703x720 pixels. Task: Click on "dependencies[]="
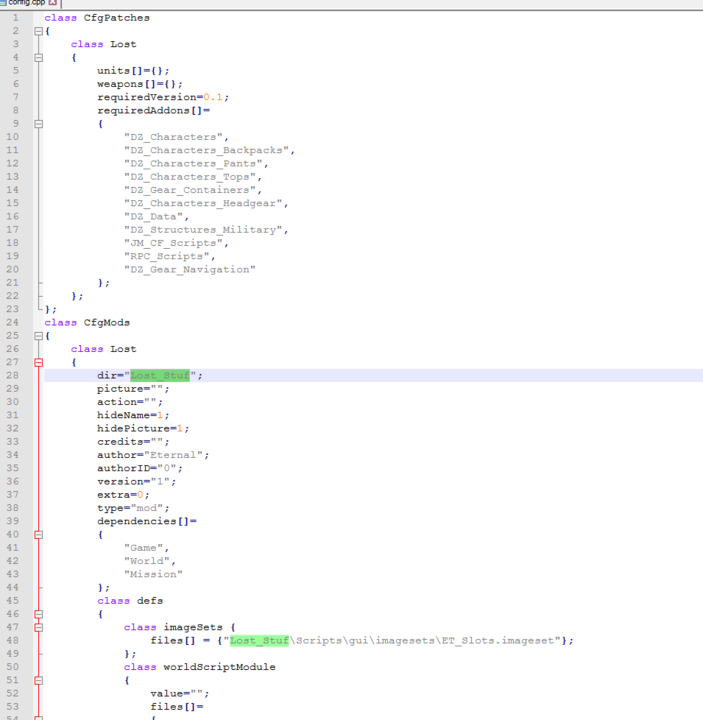coord(146,522)
